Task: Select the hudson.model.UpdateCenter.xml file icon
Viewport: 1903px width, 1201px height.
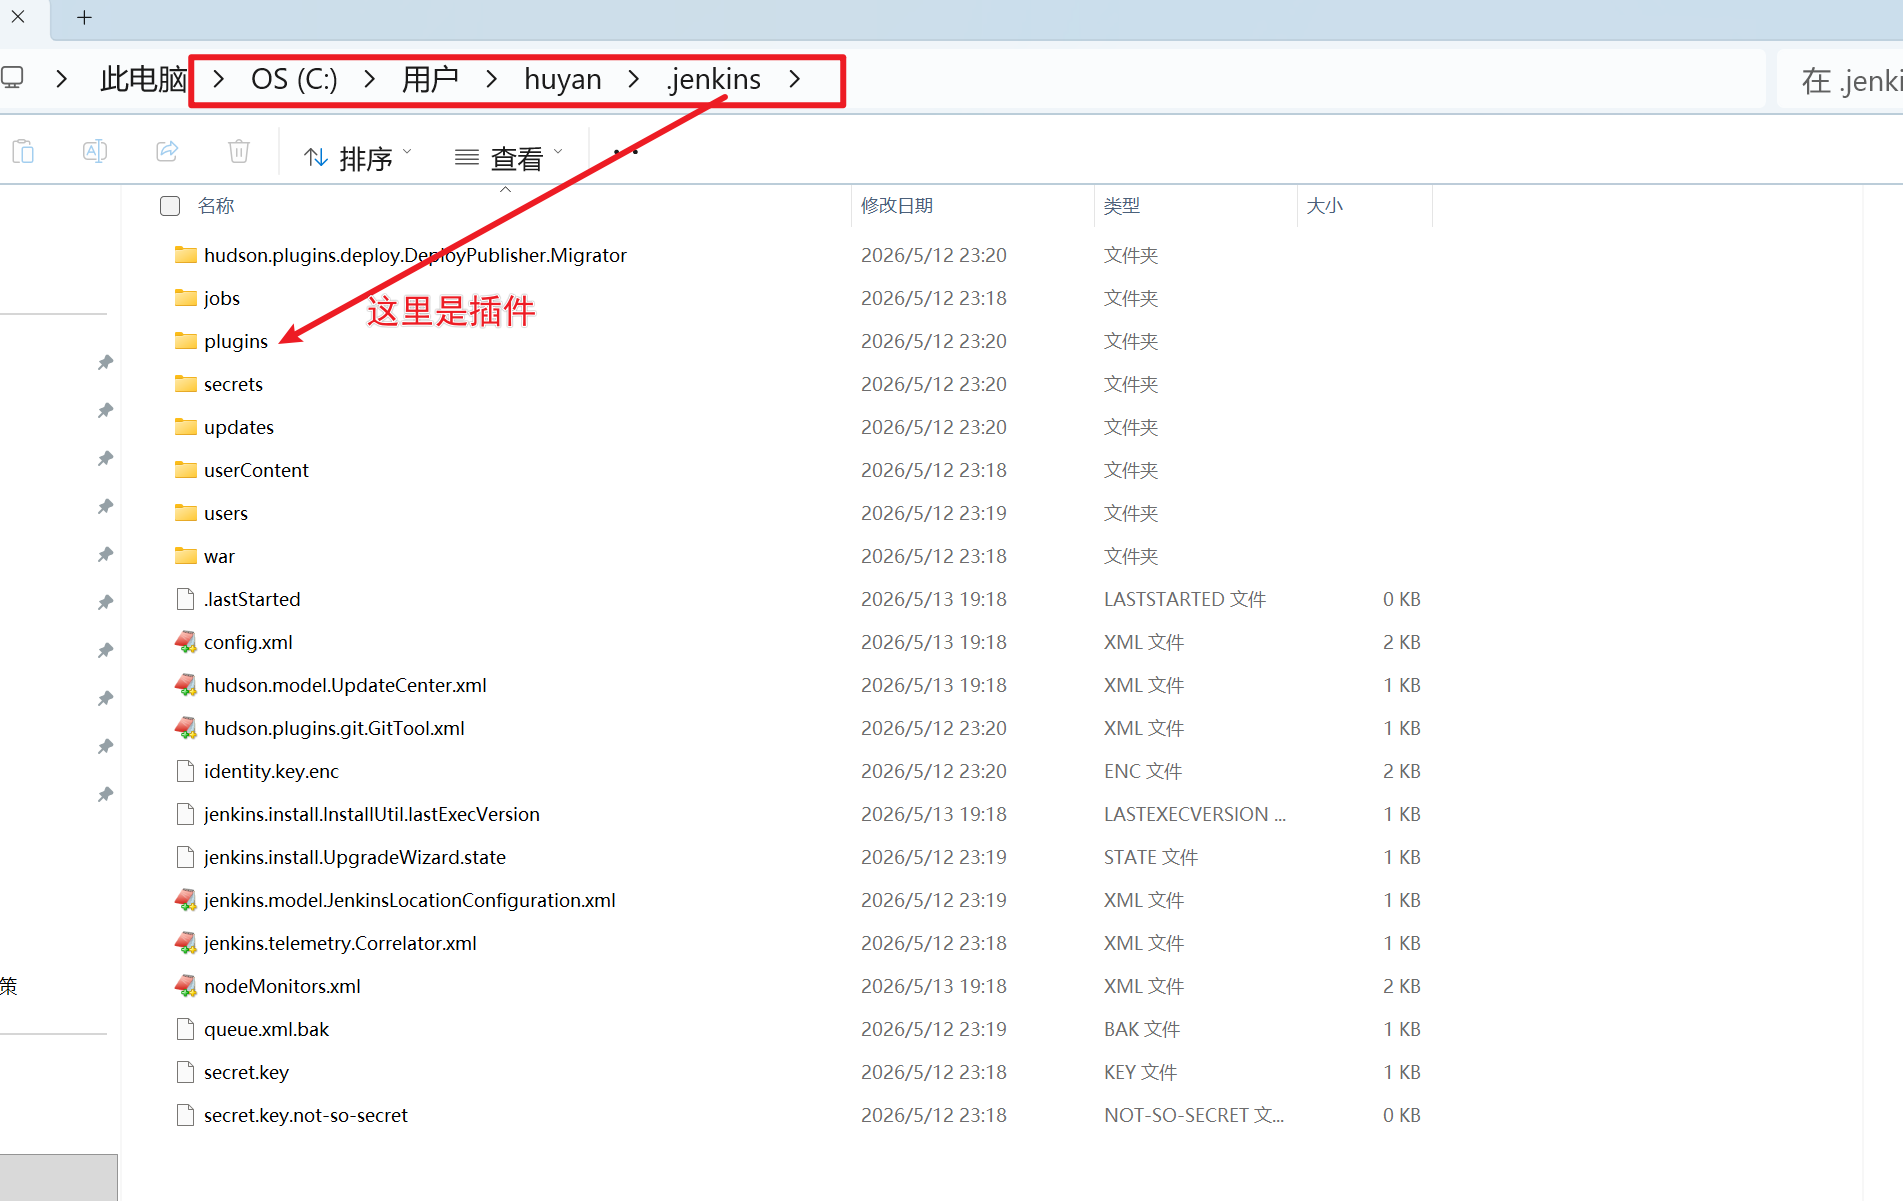Action: tap(185, 685)
